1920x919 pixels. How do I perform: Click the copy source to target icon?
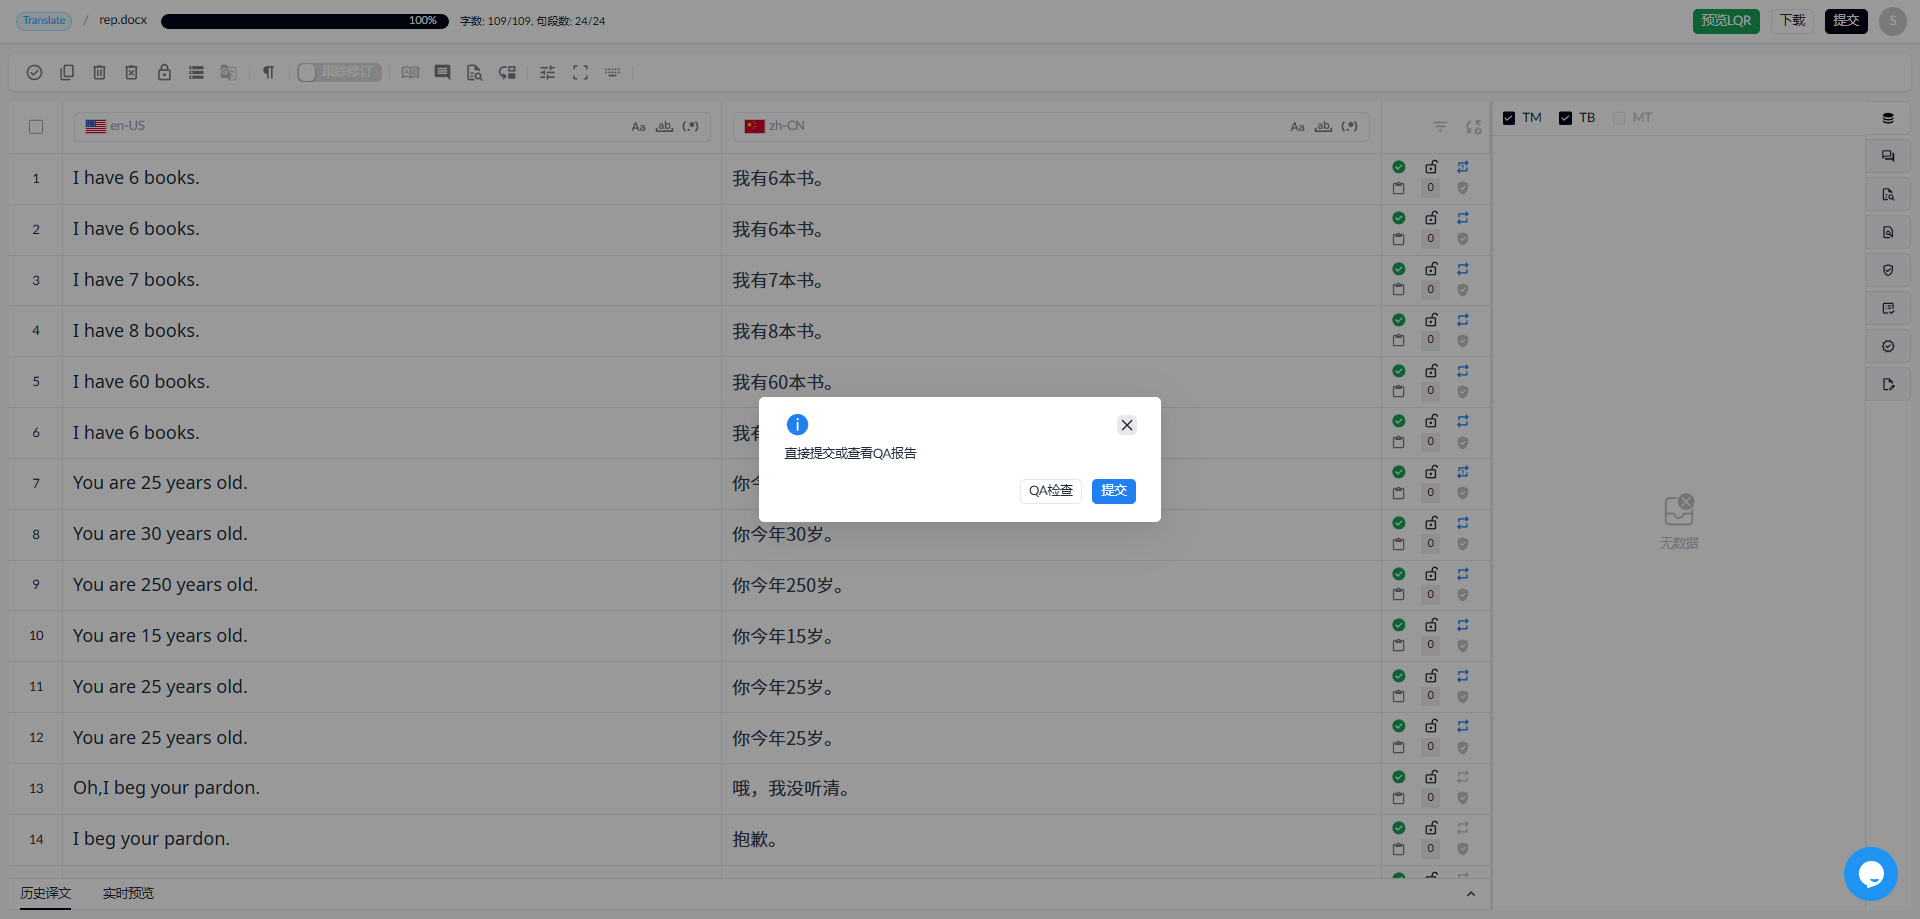point(67,73)
